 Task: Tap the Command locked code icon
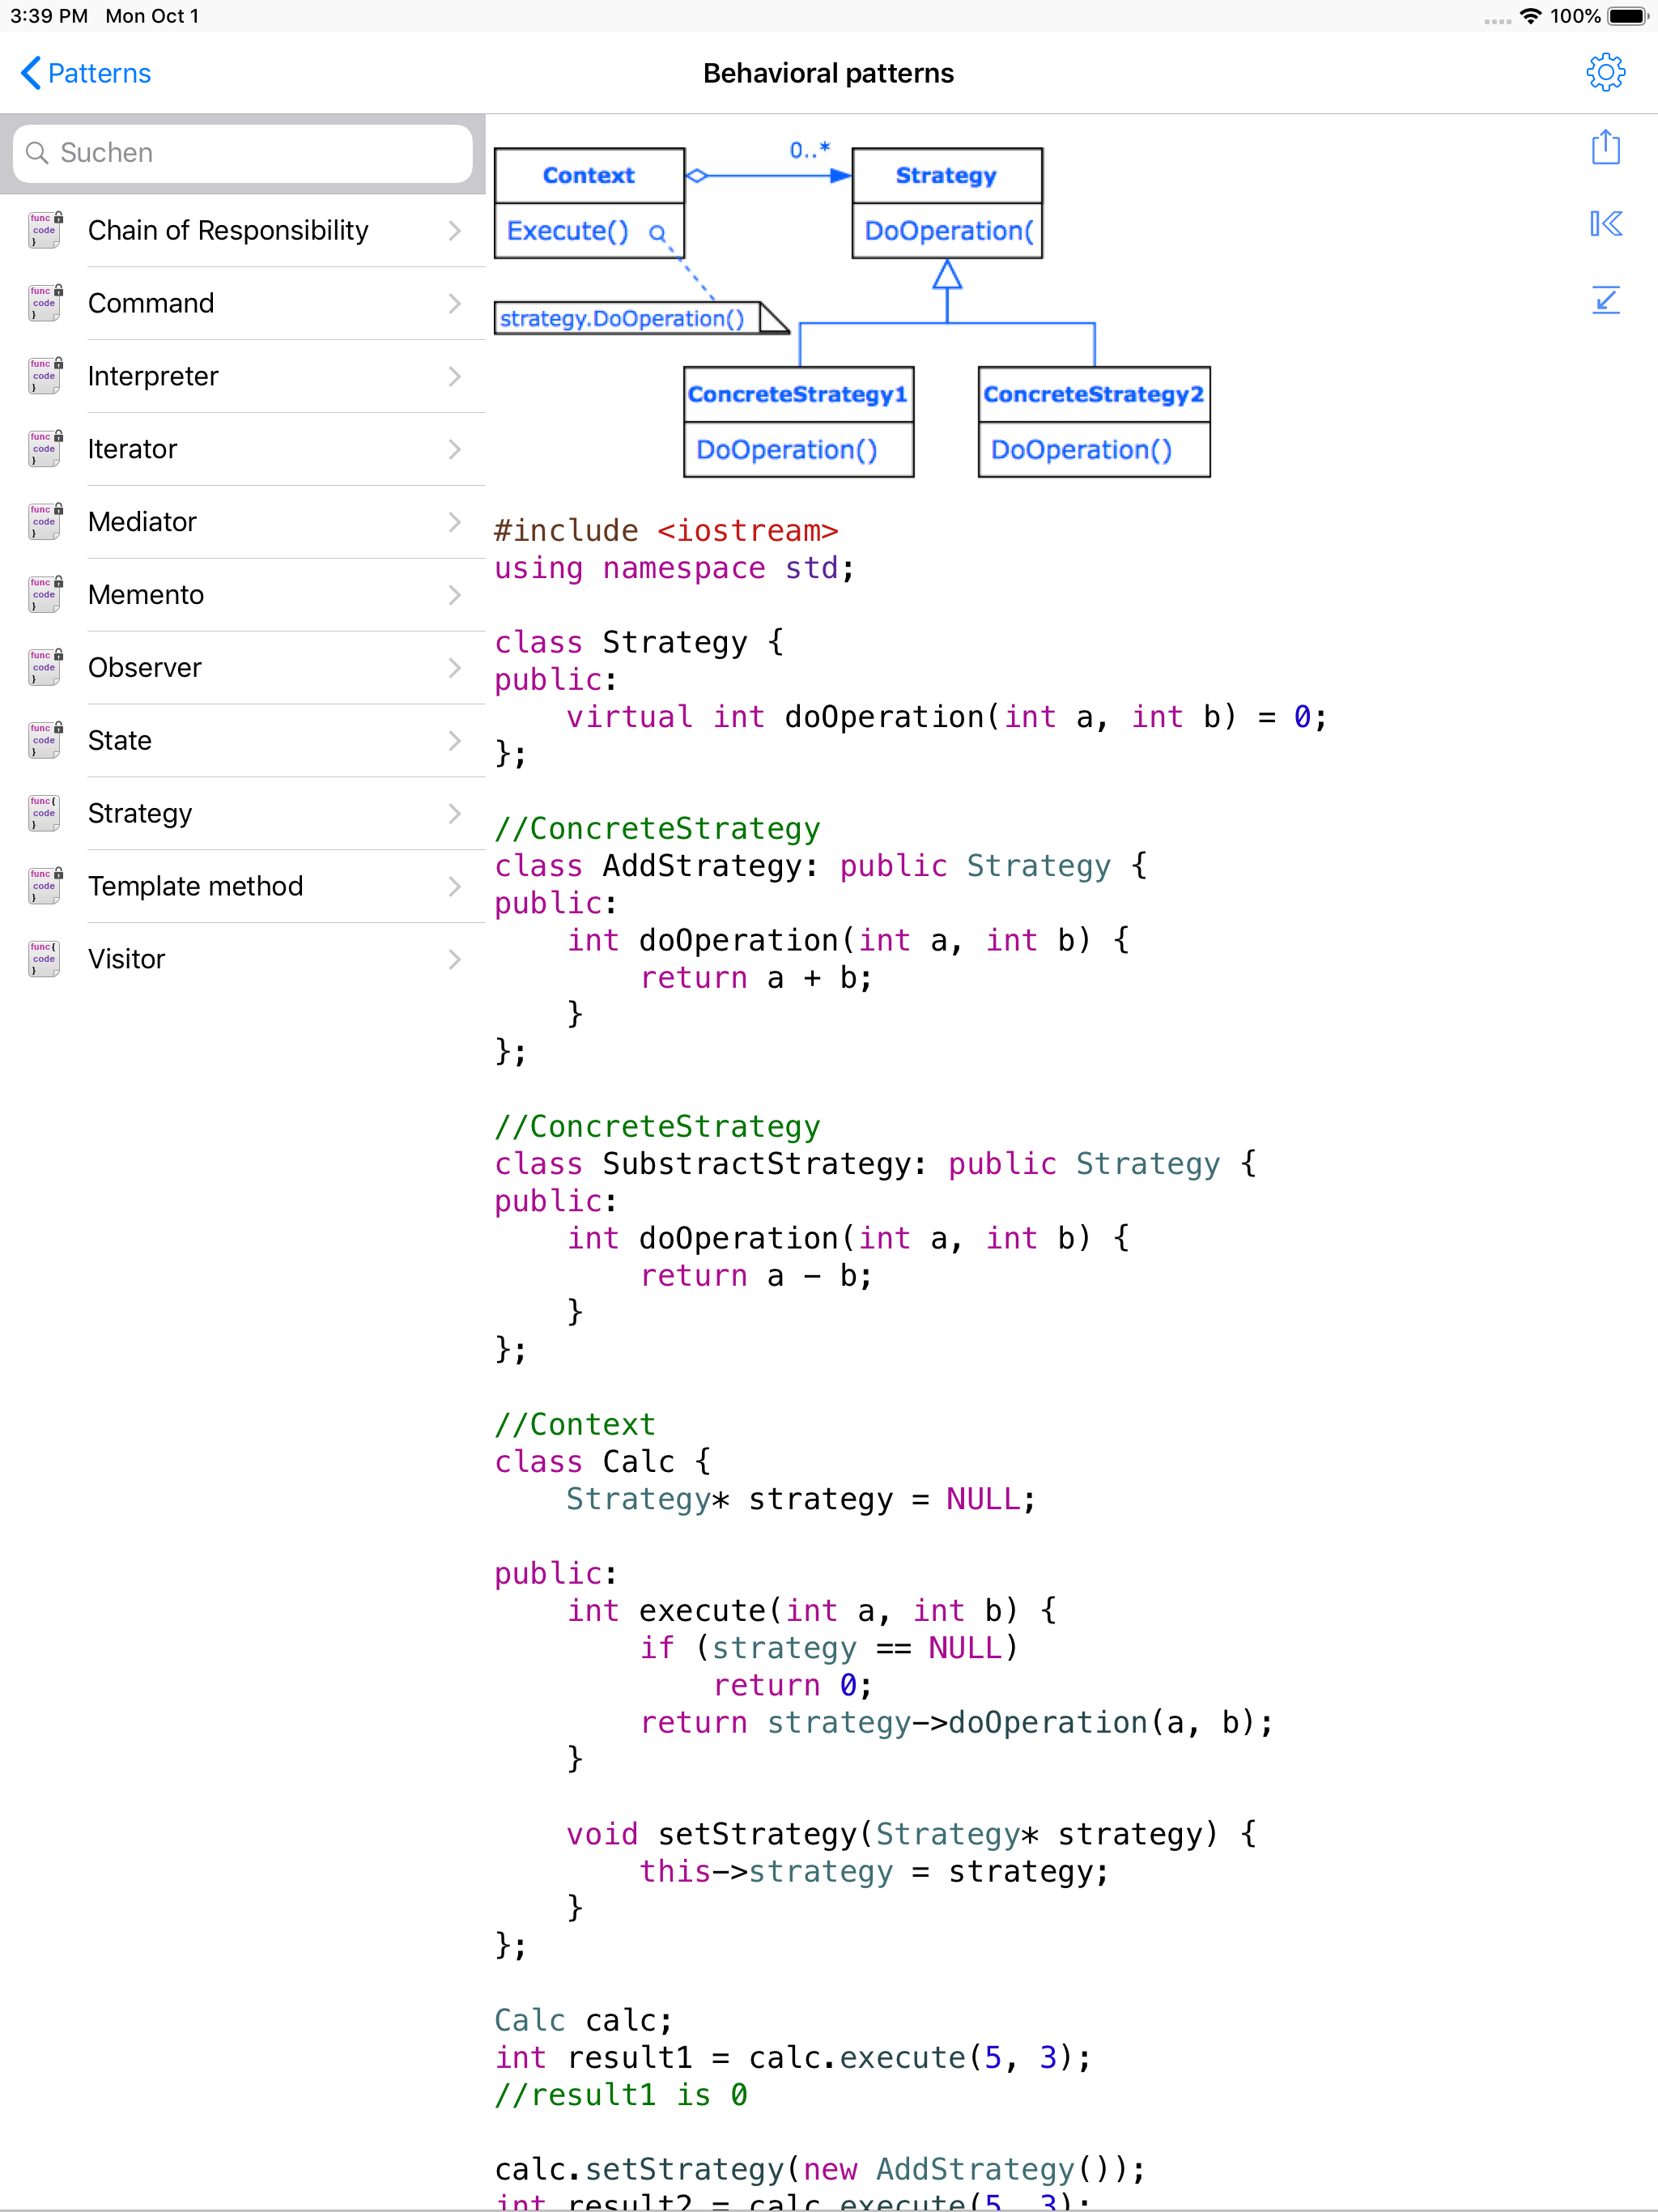tap(45, 304)
